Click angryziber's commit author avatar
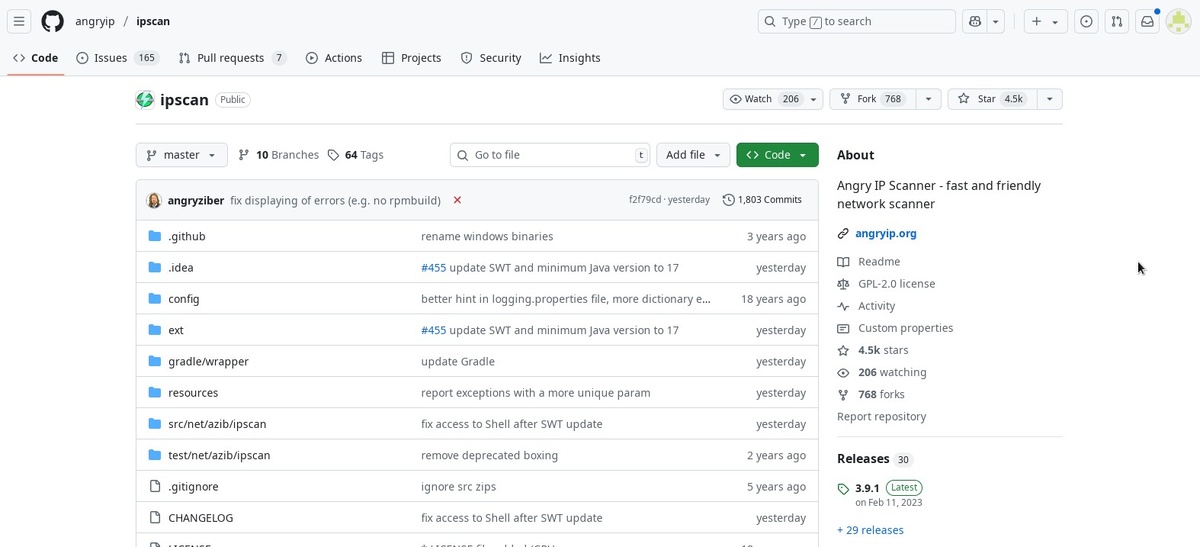The width and height of the screenshot is (1200, 547). (x=154, y=200)
